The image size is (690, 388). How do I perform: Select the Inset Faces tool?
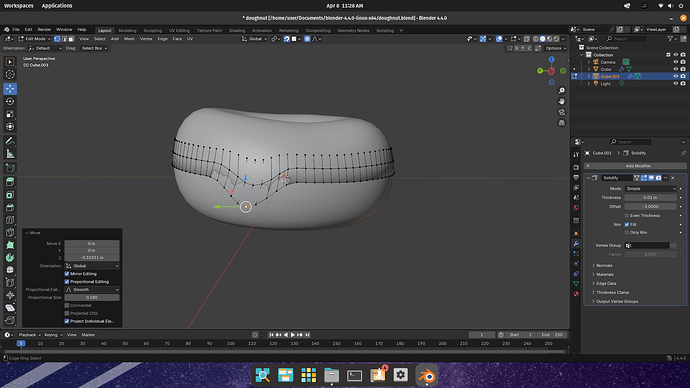click(x=10, y=194)
